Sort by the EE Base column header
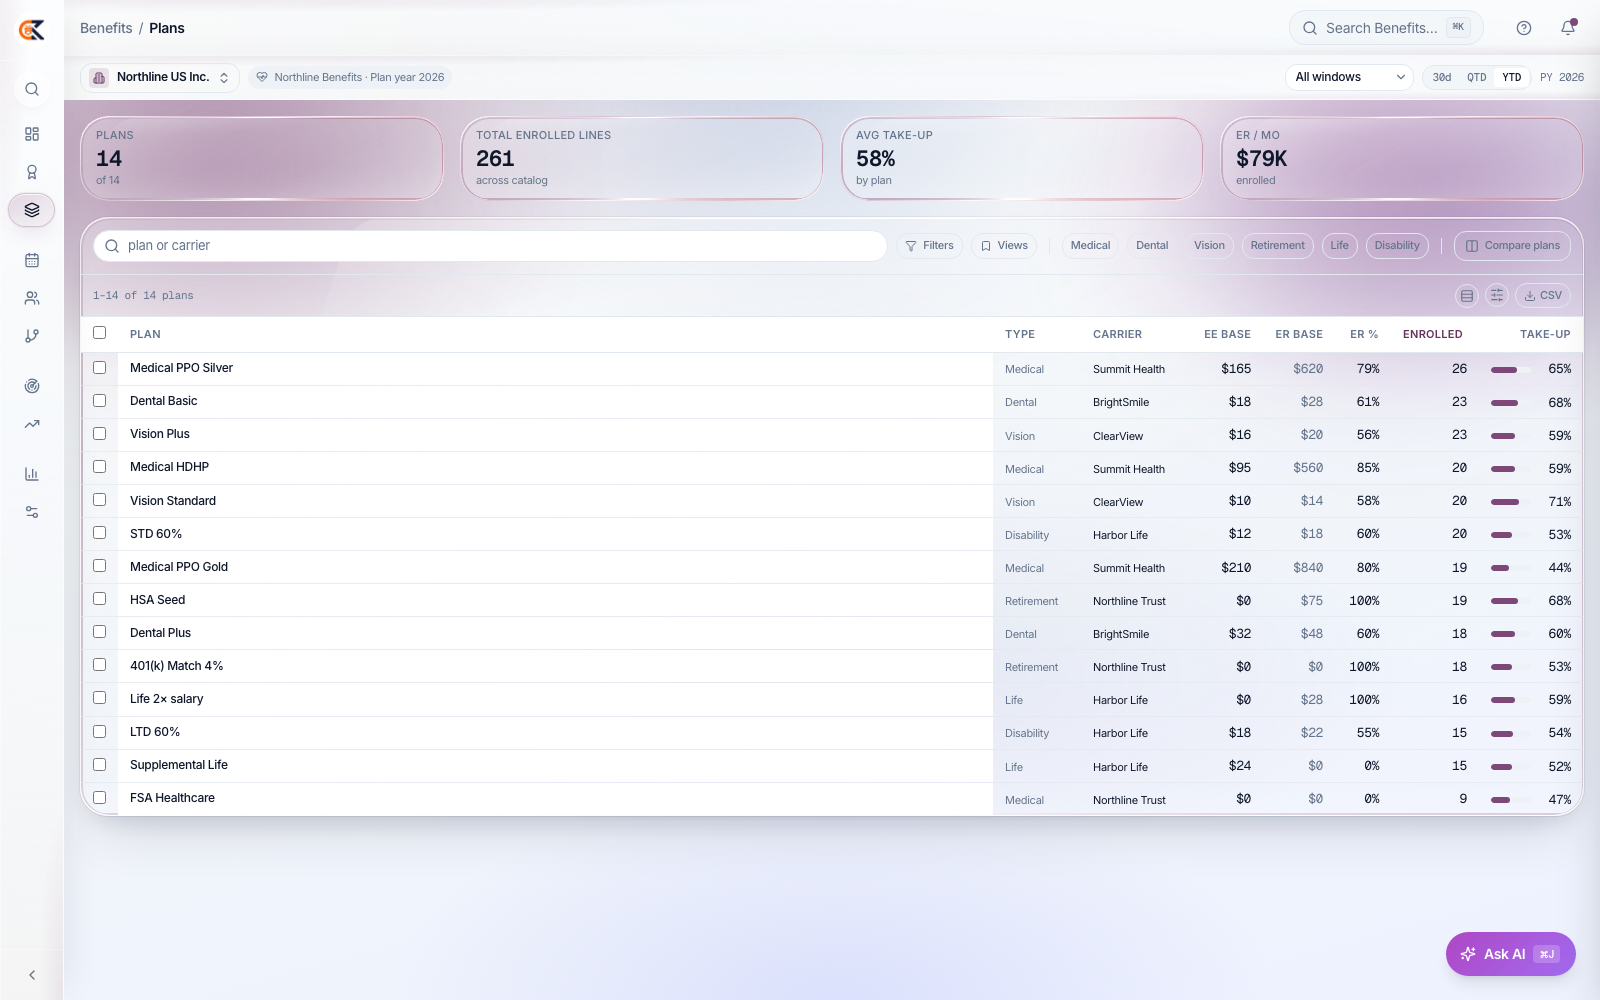This screenshot has height=1000, width=1600. pos(1227,334)
